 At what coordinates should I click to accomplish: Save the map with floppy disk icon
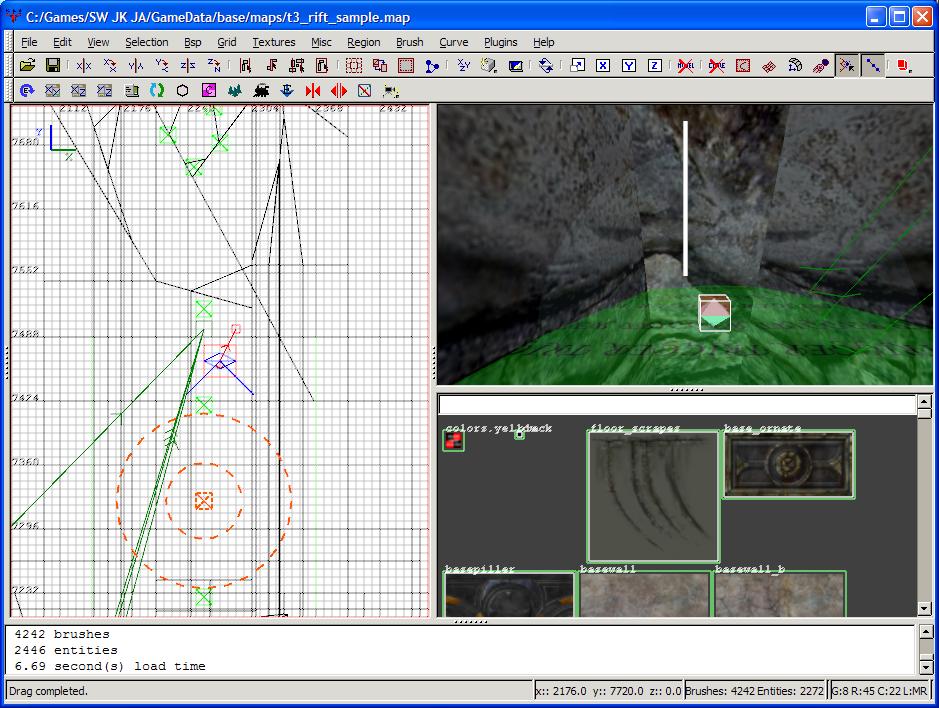click(53, 65)
